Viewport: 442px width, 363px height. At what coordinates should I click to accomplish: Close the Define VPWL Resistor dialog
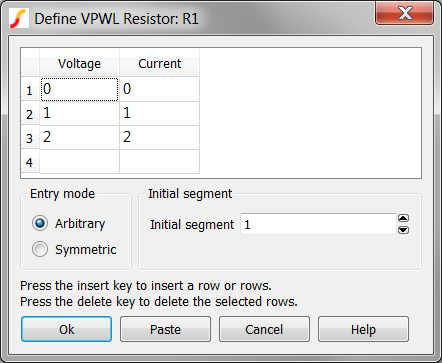404,13
